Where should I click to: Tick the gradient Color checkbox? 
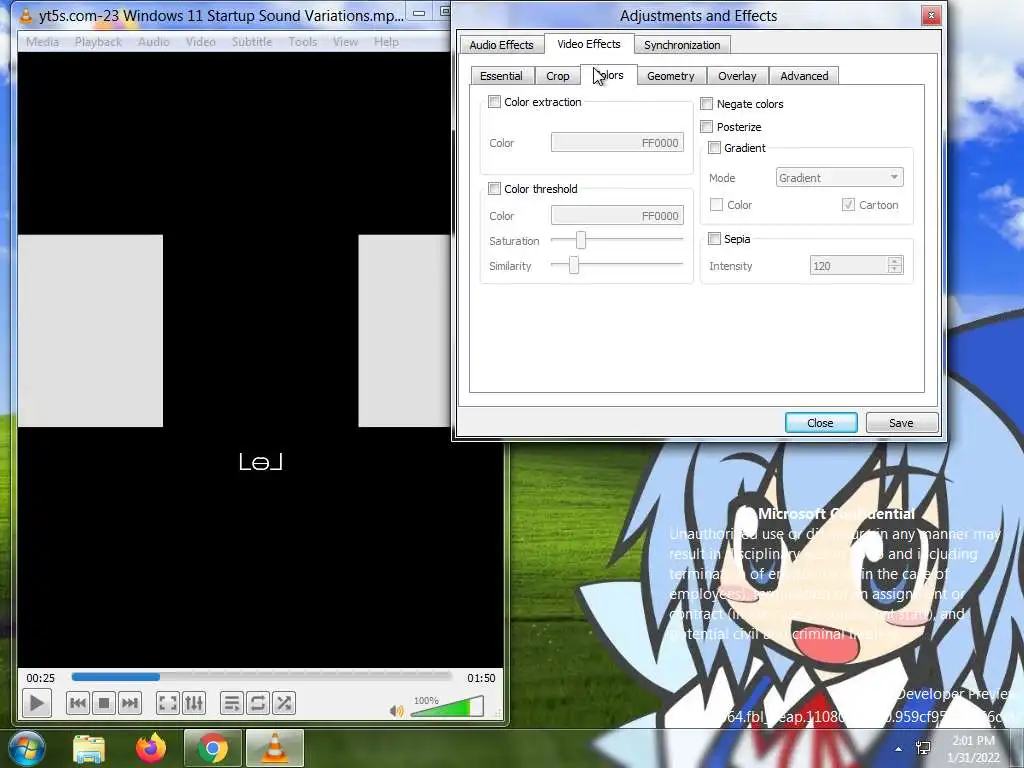click(716, 205)
